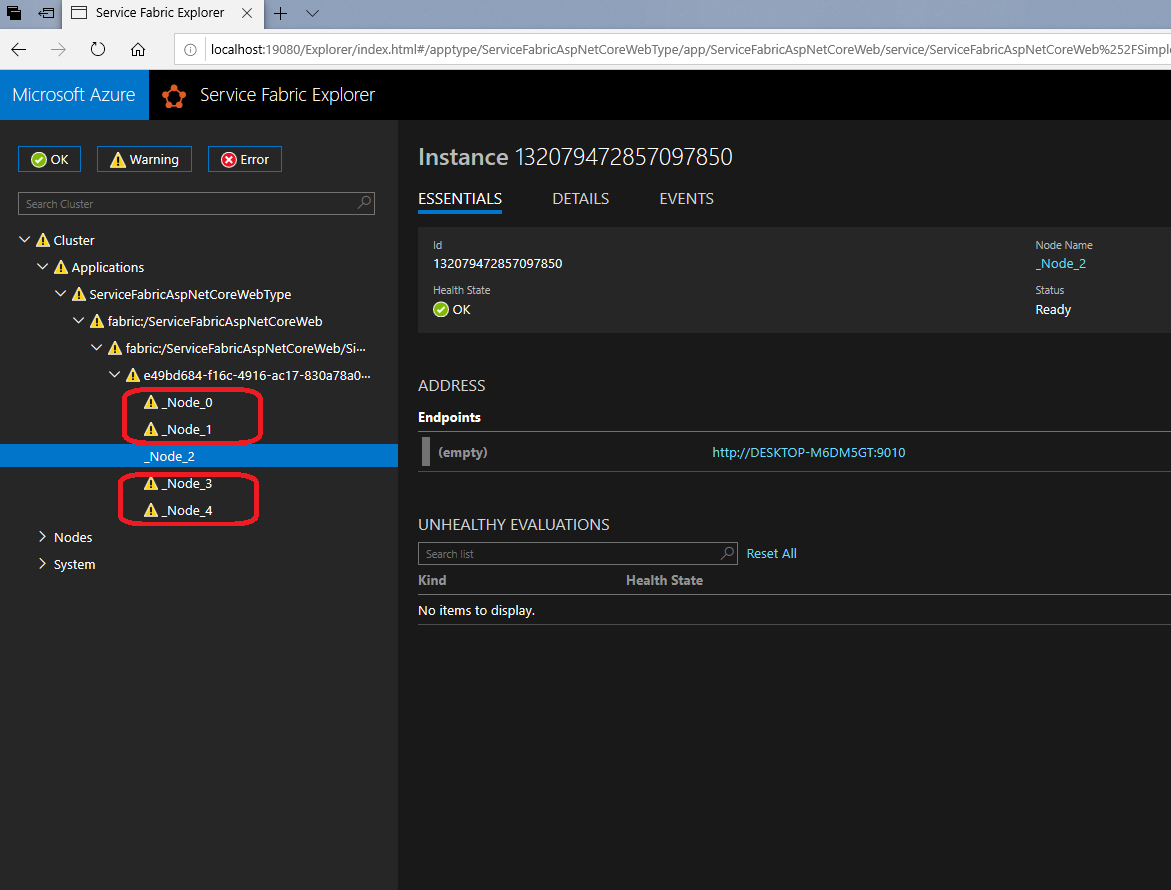Click the Microsoft Azure banner link
The width and height of the screenshot is (1171, 890).
pos(74,95)
